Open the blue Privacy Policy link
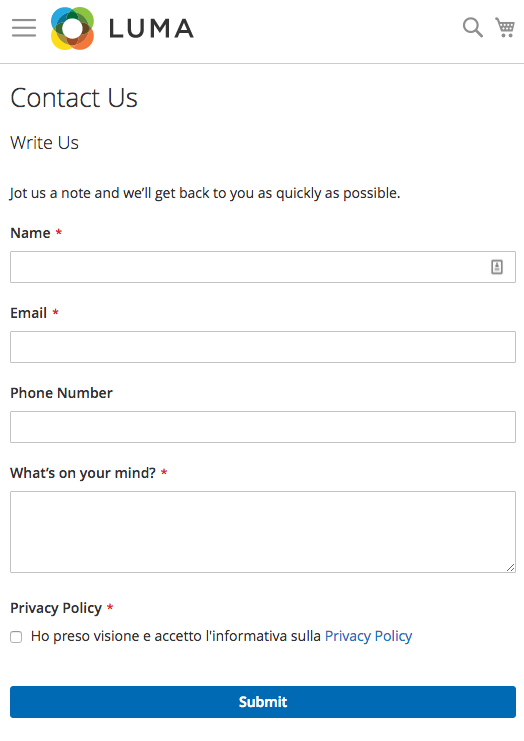The height and width of the screenshot is (741, 524). coord(369,636)
